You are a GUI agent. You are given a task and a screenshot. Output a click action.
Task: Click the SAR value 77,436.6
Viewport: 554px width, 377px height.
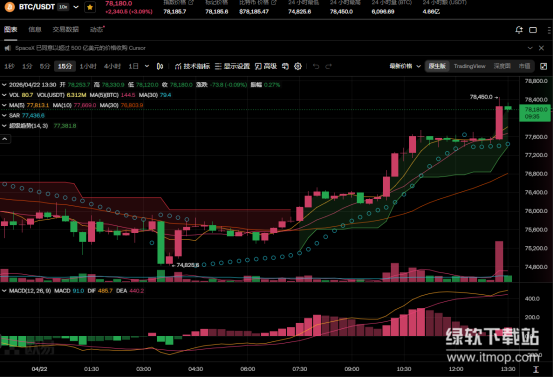pos(33,116)
